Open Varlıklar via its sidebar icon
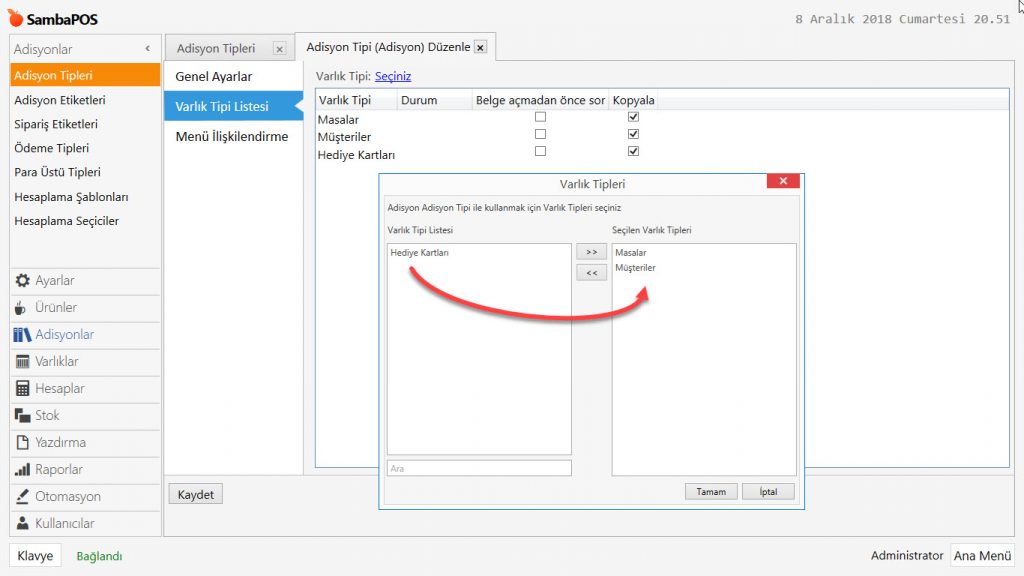This screenshot has height=576, width=1024. (x=22, y=362)
